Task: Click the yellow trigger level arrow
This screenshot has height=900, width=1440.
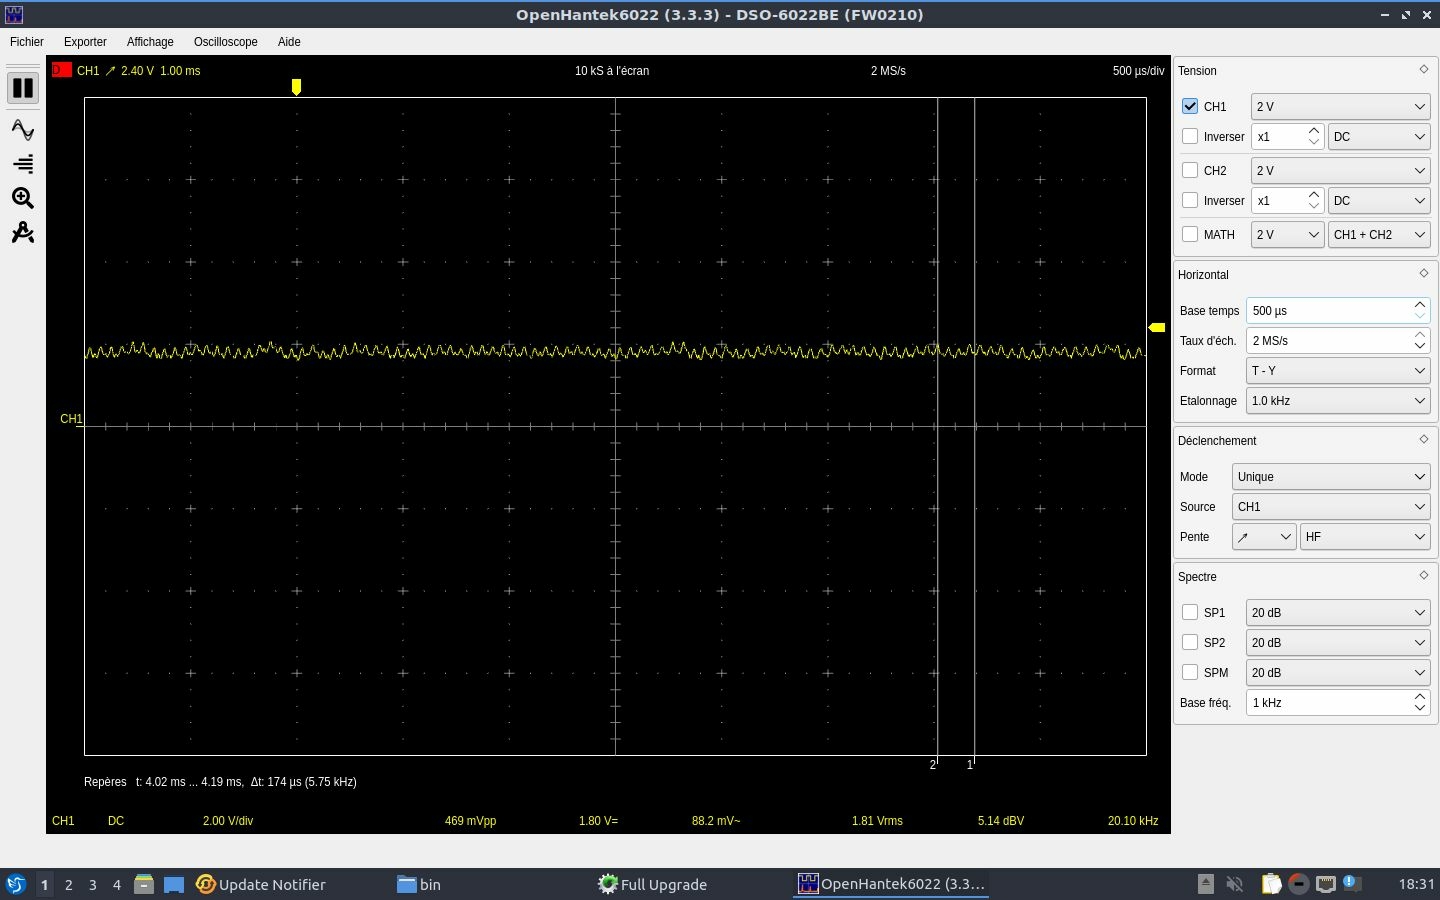Action: (1157, 327)
